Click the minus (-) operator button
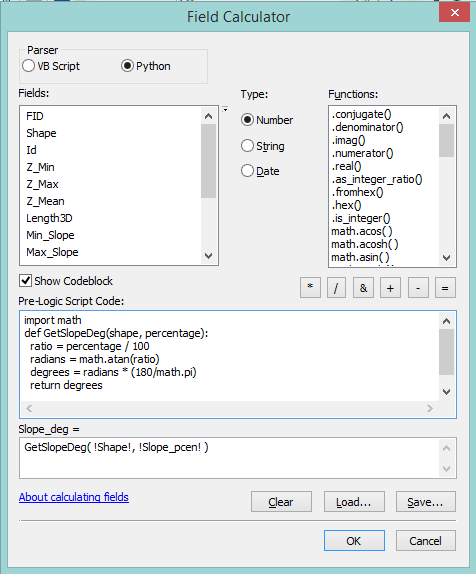Image resolution: width=476 pixels, height=574 pixels. tap(418, 288)
